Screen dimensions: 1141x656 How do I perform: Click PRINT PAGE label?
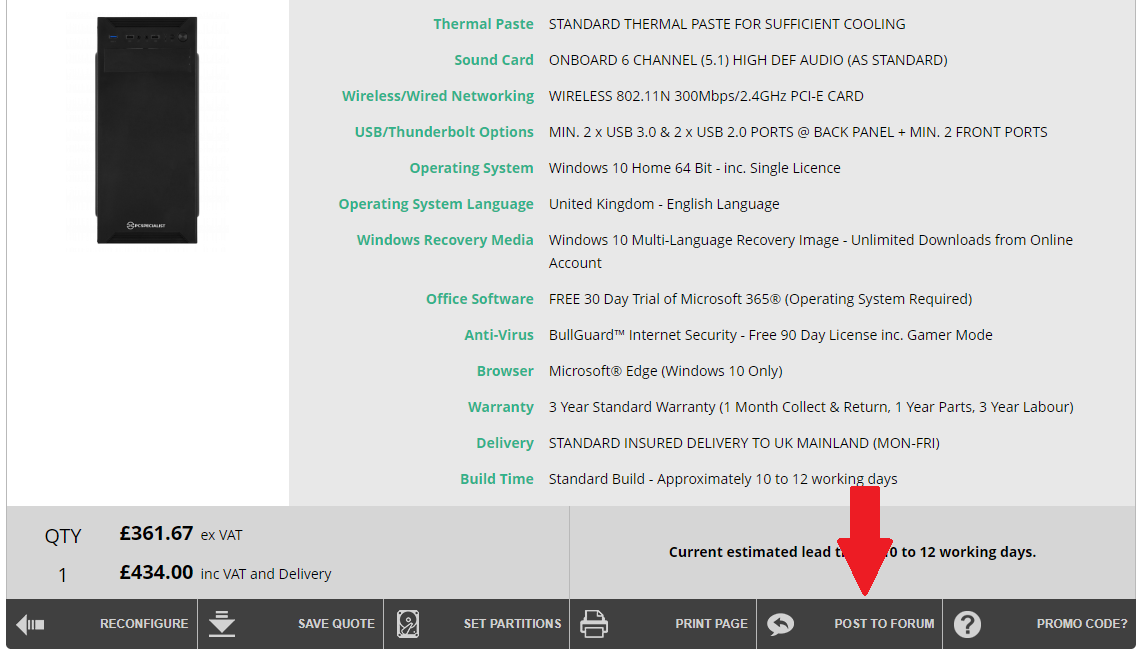(711, 624)
